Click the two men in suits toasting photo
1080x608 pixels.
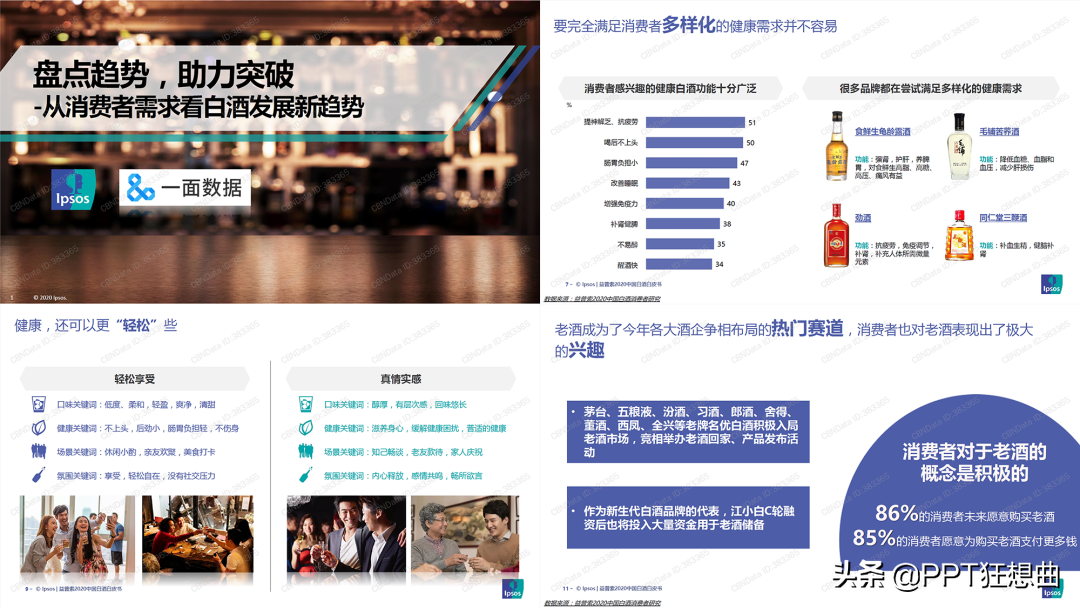coord(346,534)
